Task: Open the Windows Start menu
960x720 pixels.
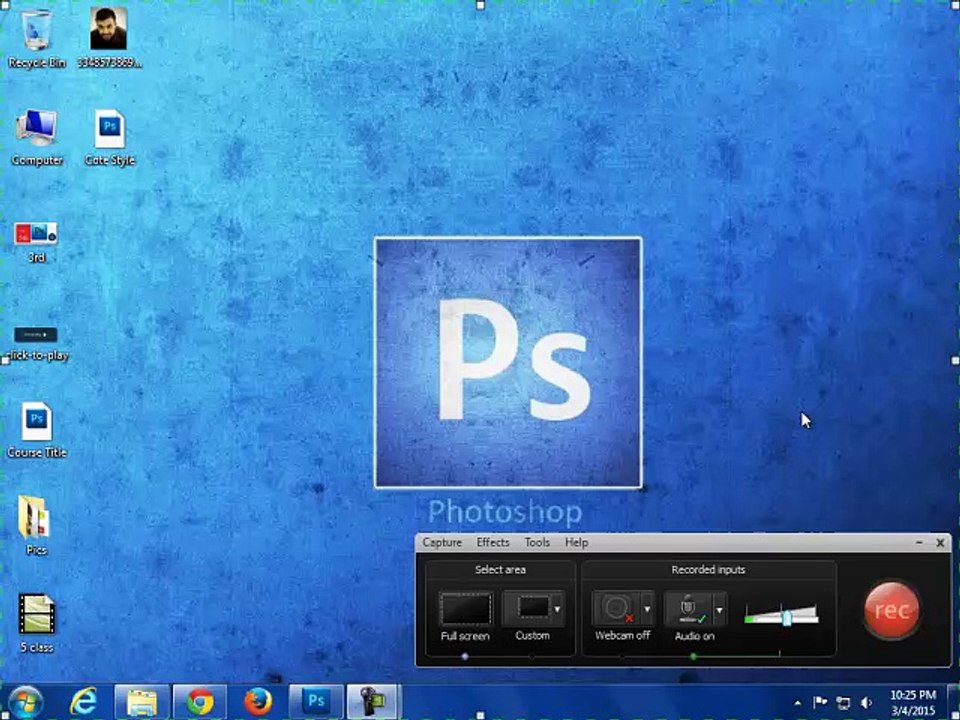Action: (x=24, y=702)
